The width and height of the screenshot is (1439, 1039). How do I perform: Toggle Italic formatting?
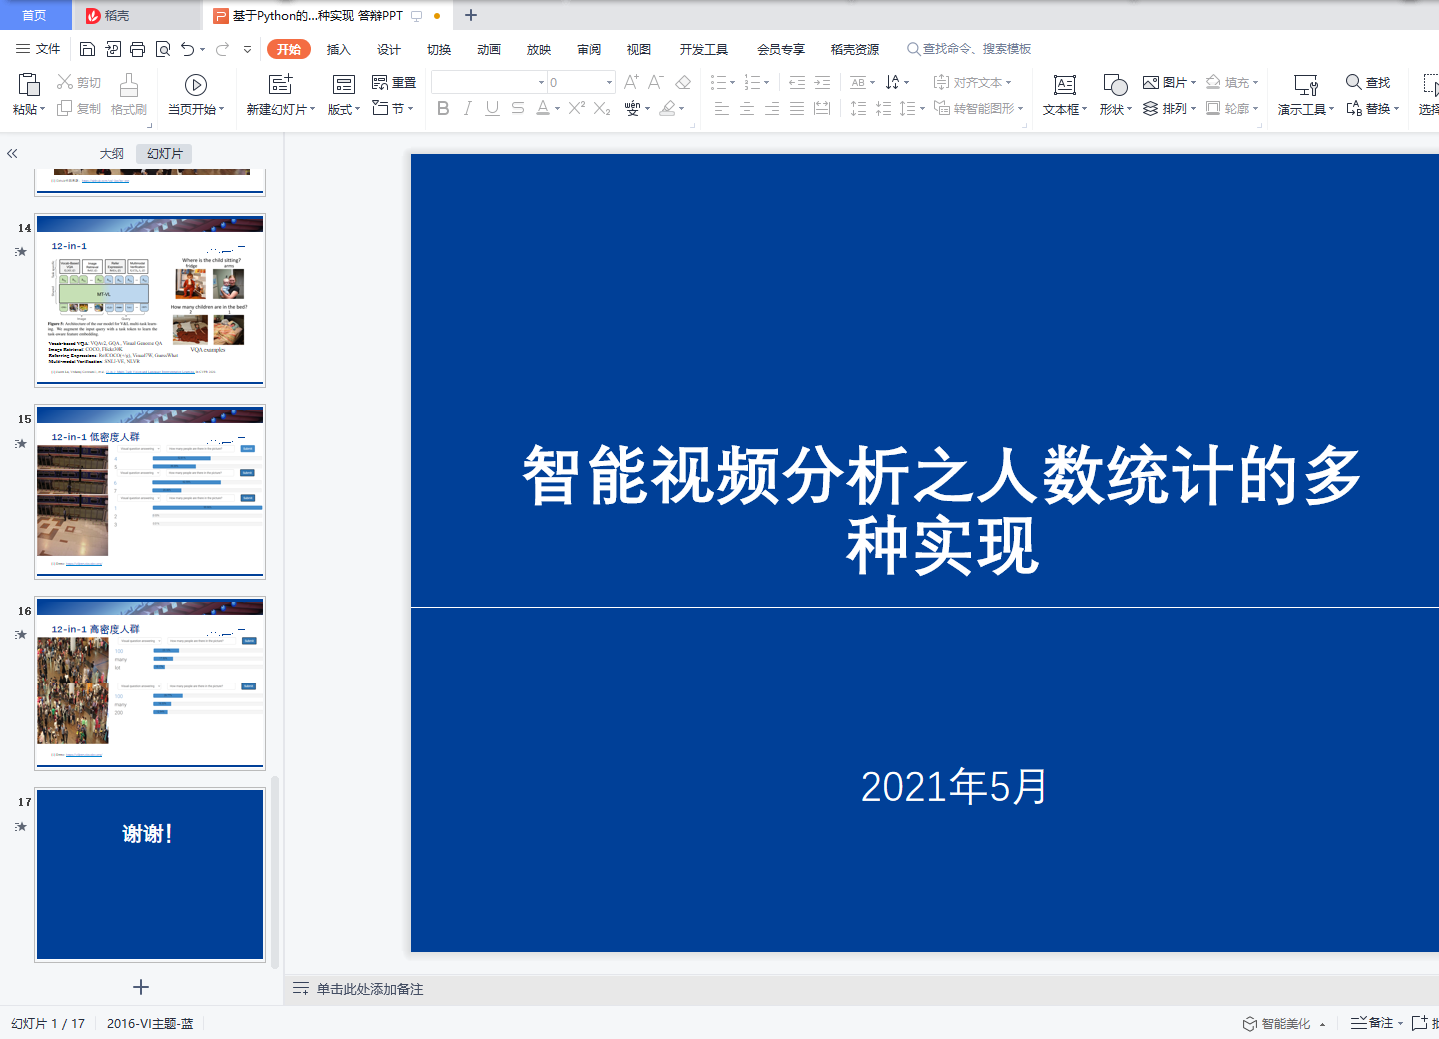click(x=468, y=108)
